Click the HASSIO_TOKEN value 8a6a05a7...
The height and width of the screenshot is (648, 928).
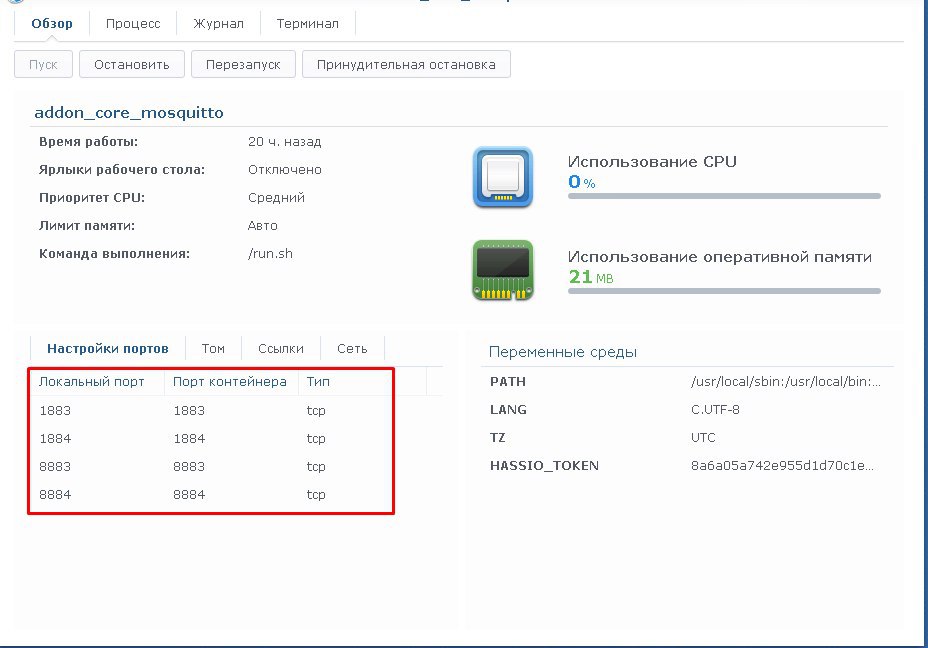tap(782, 466)
